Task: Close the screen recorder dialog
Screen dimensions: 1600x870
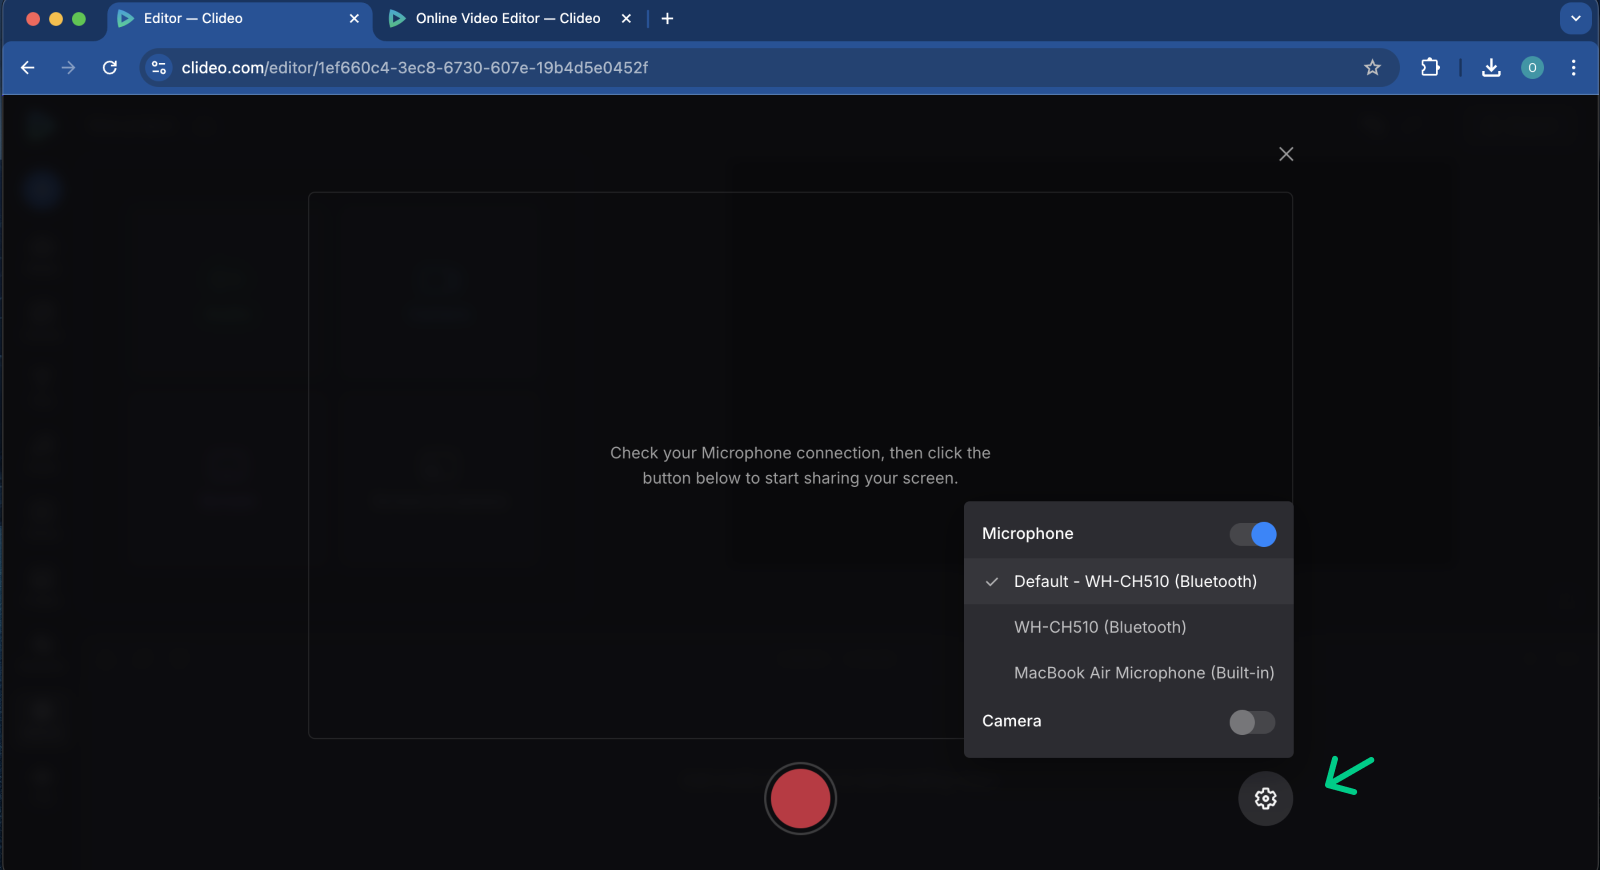Action: [x=1286, y=154]
